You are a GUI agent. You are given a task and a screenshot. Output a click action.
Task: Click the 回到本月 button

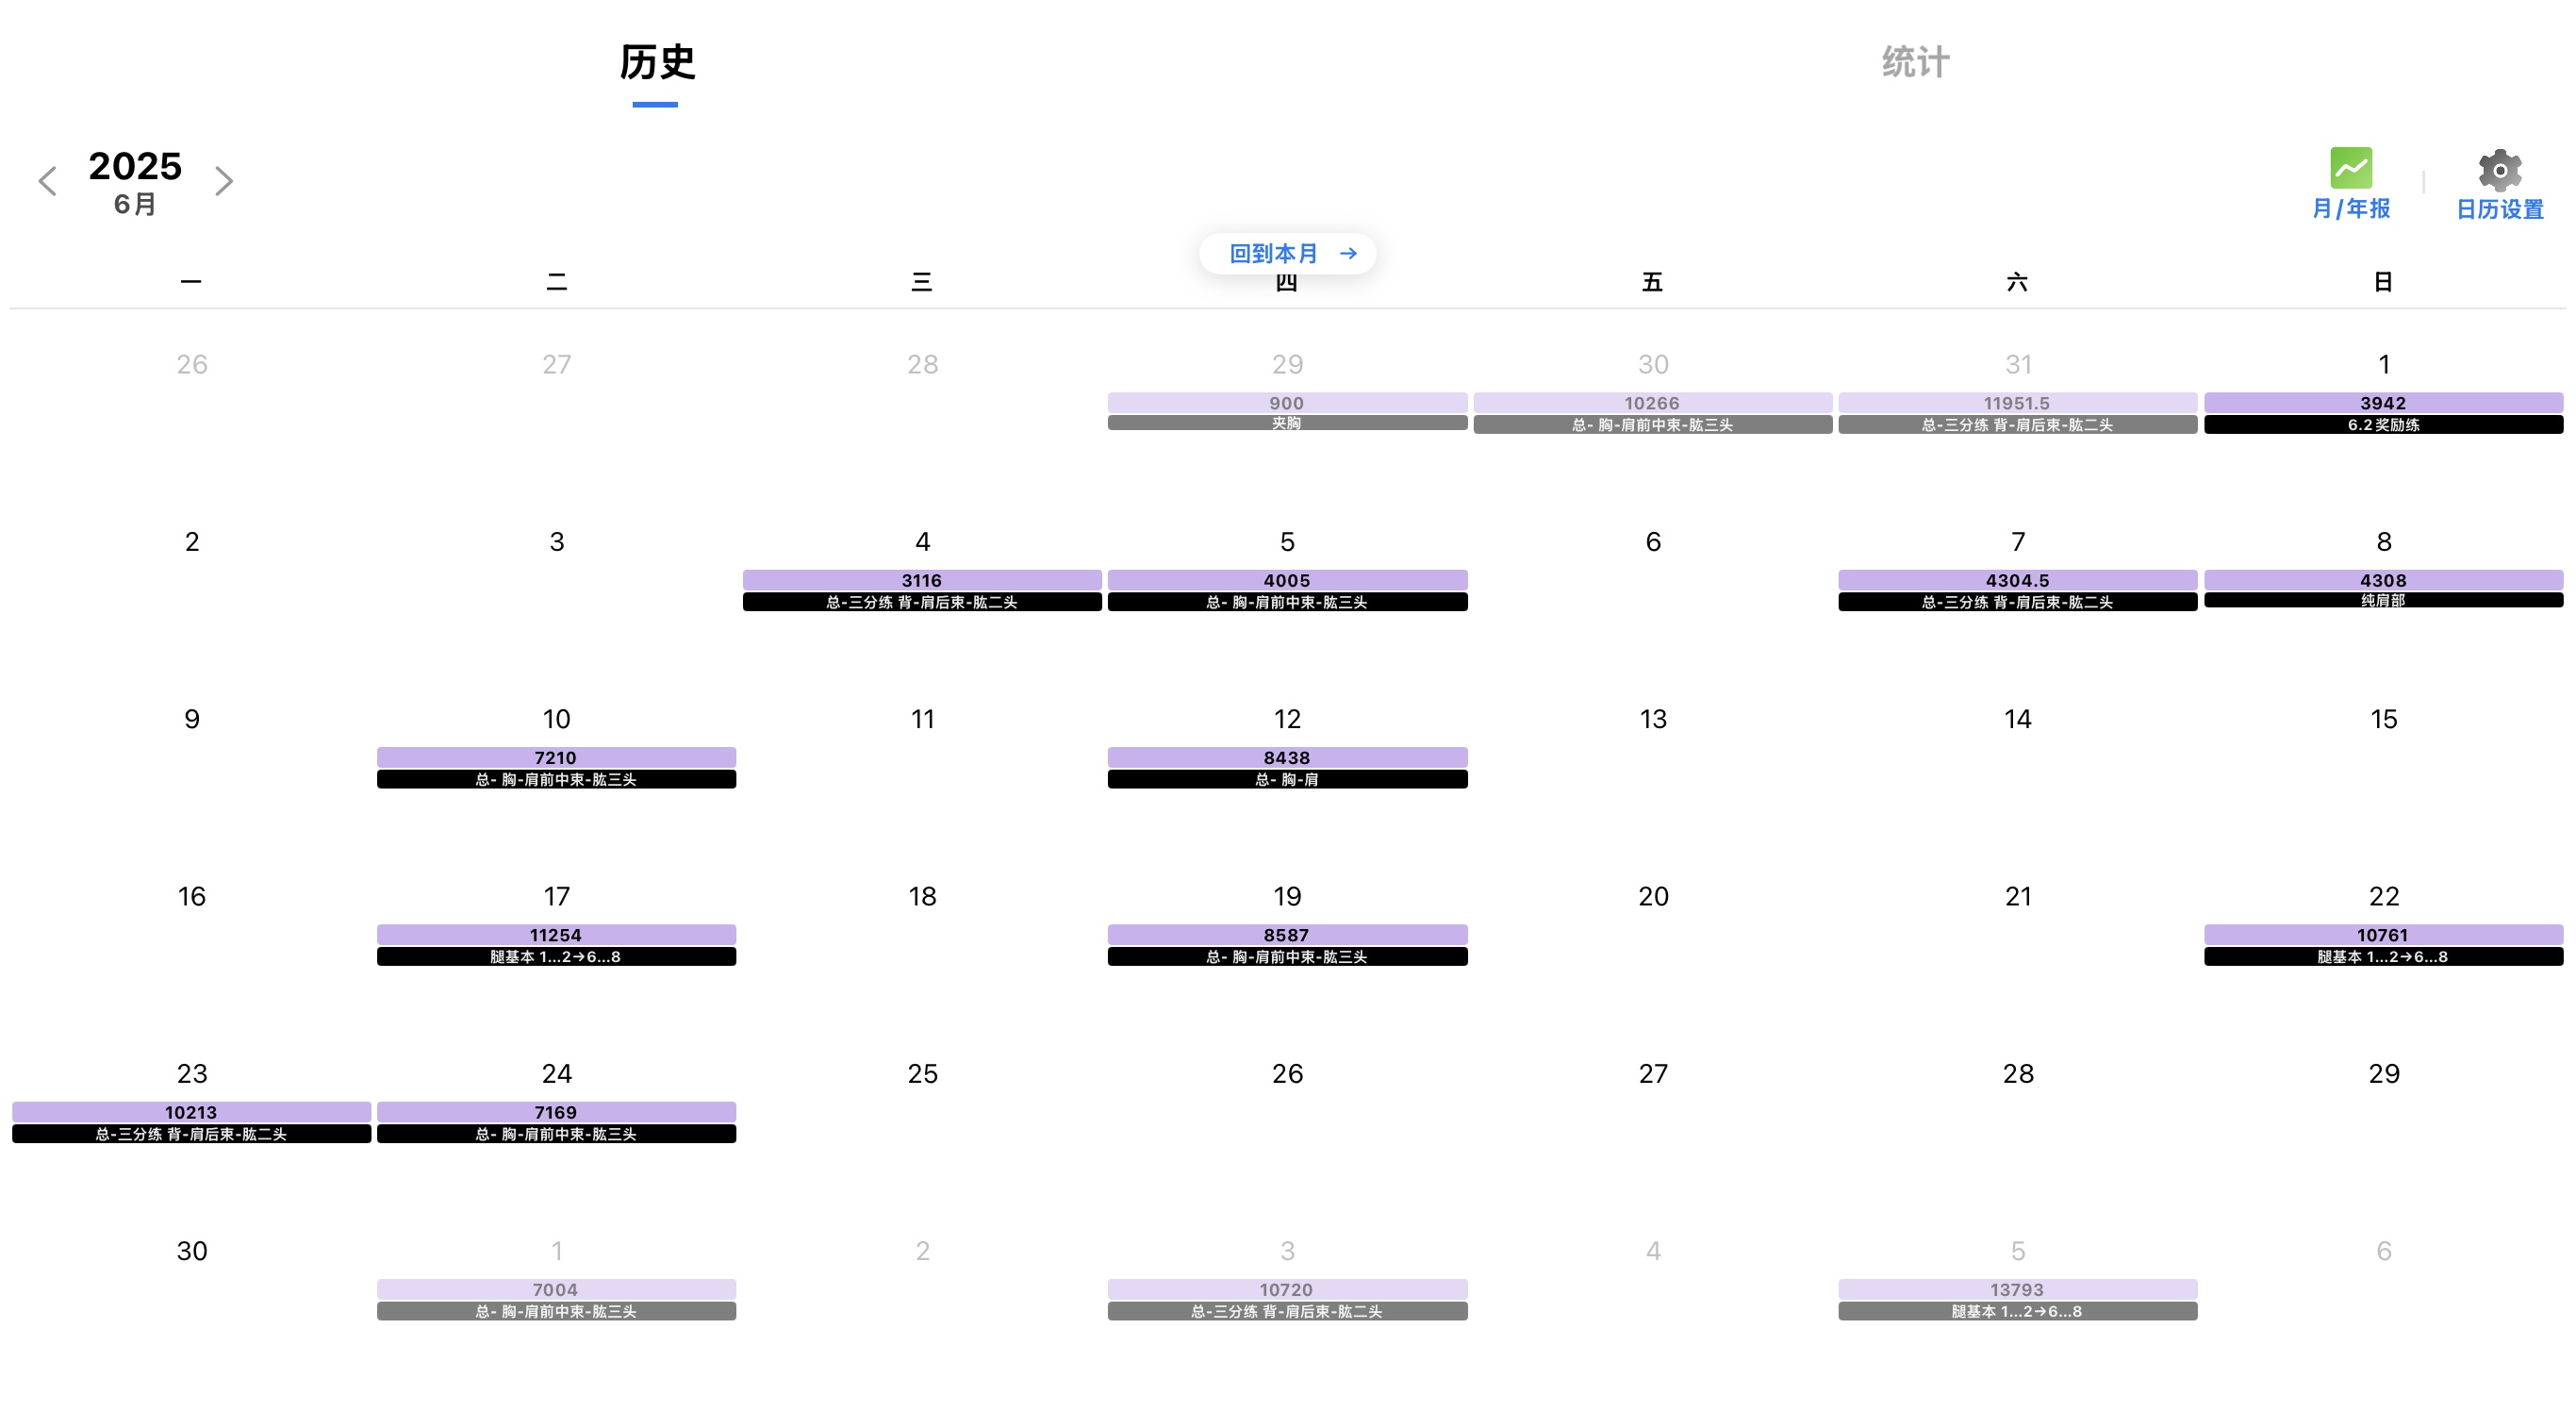[x=1287, y=253]
